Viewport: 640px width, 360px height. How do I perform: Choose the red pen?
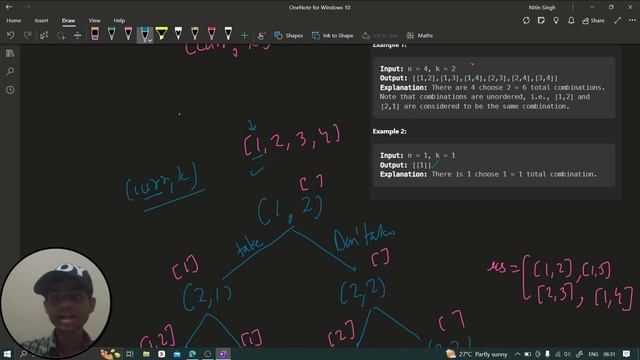[211, 34]
